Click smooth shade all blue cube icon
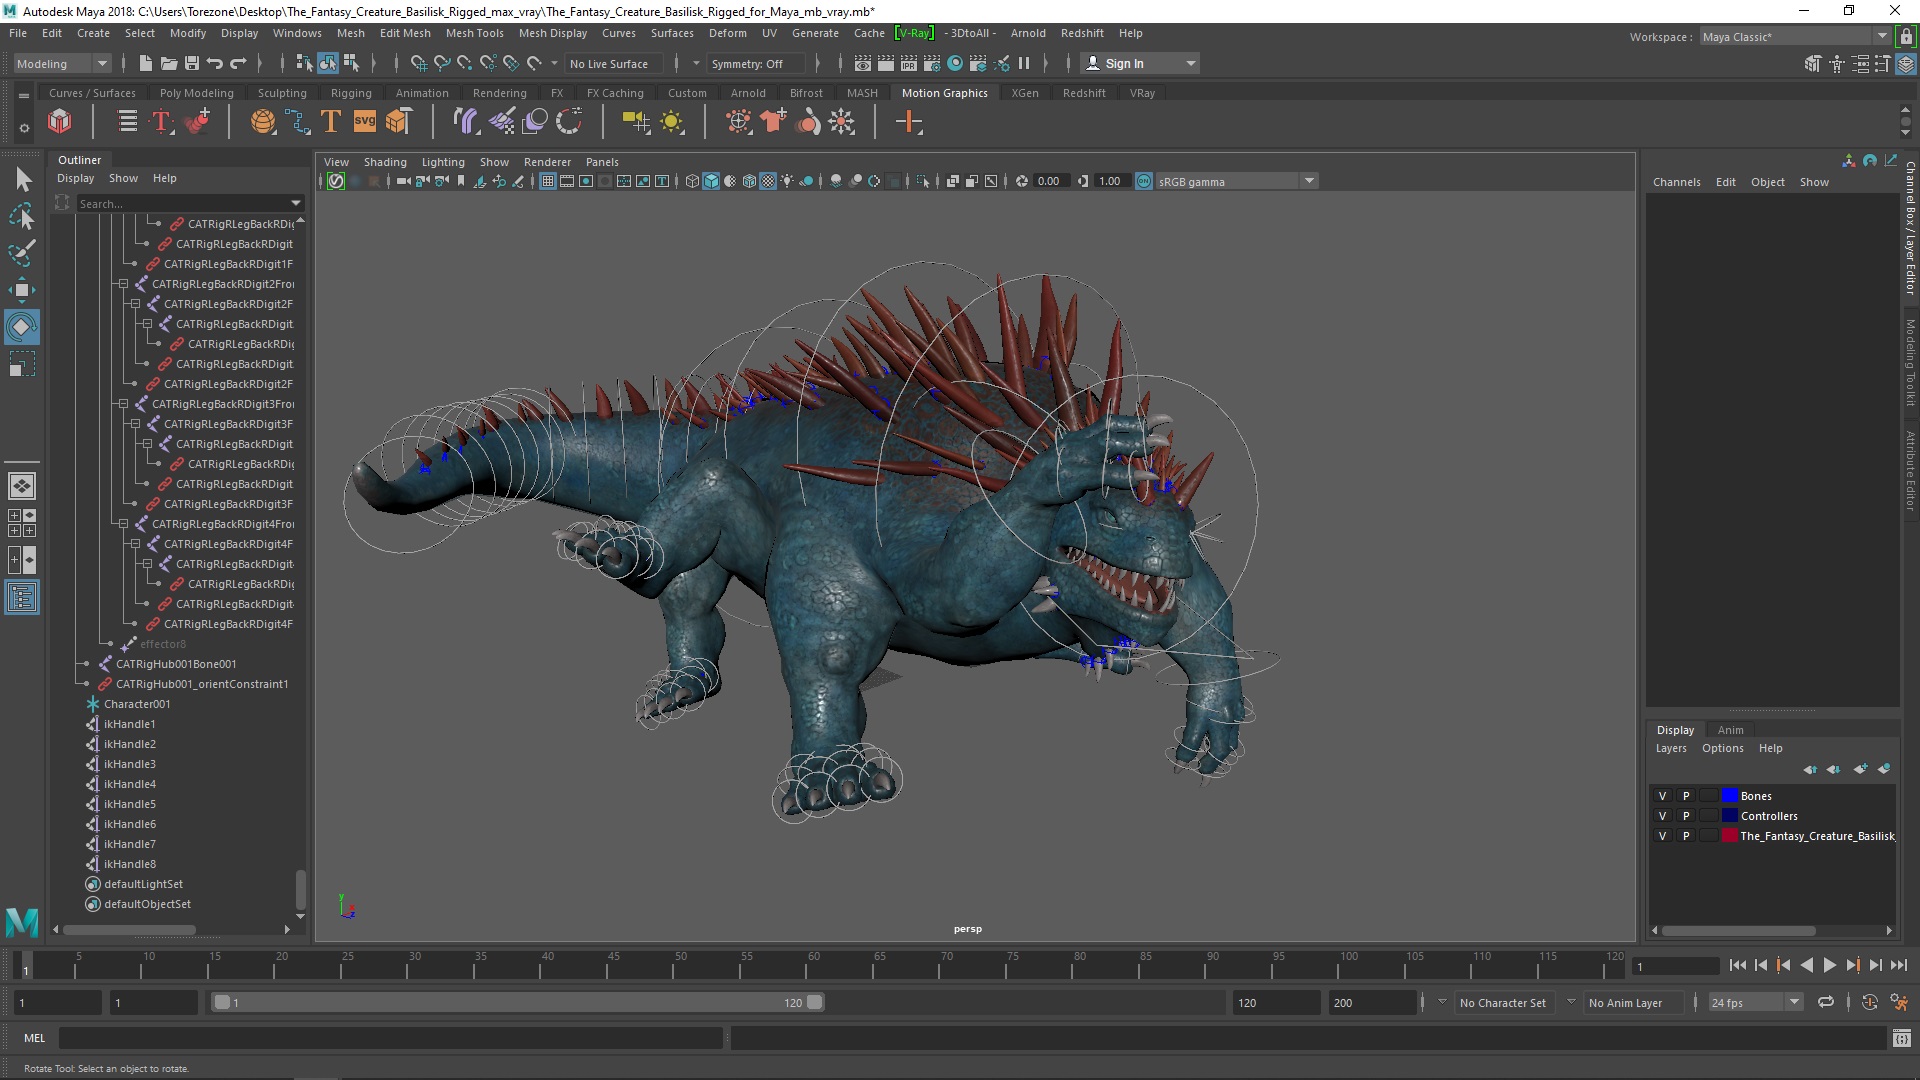Screen dimensions: 1920x1080 (x=711, y=181)
